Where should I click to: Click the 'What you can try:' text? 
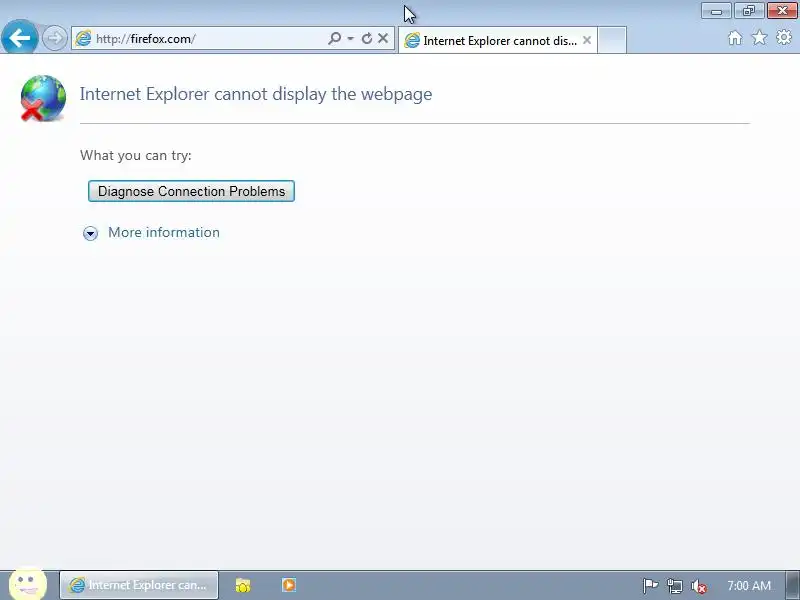coord(136,156)
